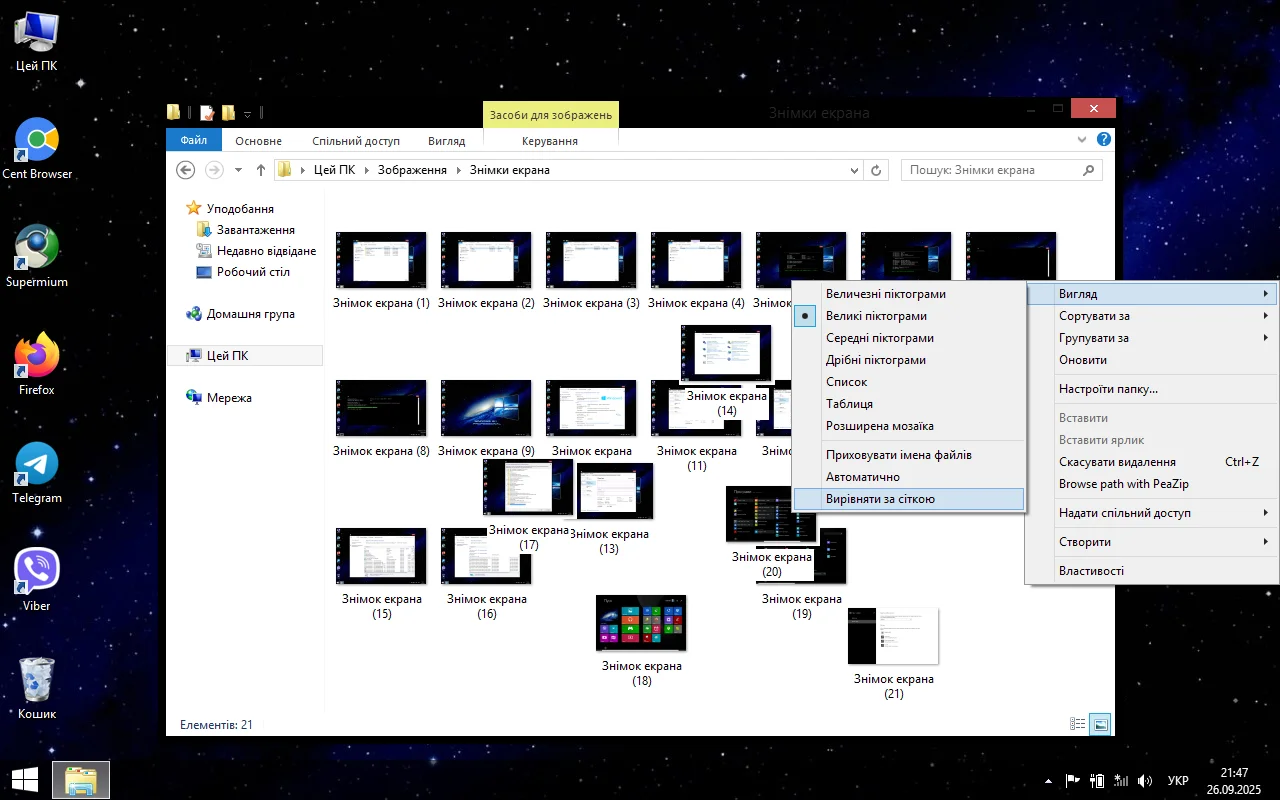This screenshot has width=1280, height=800.
Task: Refresh the folder using address bar icon
Action: coord(876,170)
